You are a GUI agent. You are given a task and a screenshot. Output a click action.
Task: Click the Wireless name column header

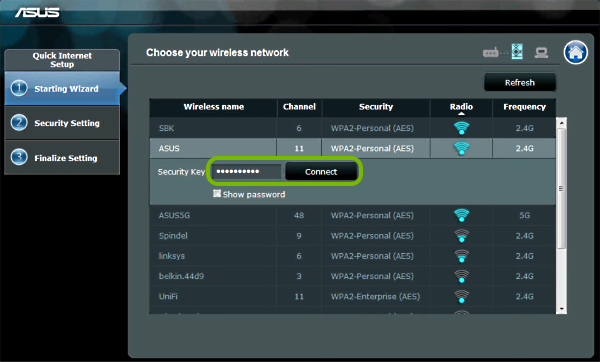coord(214,107)
